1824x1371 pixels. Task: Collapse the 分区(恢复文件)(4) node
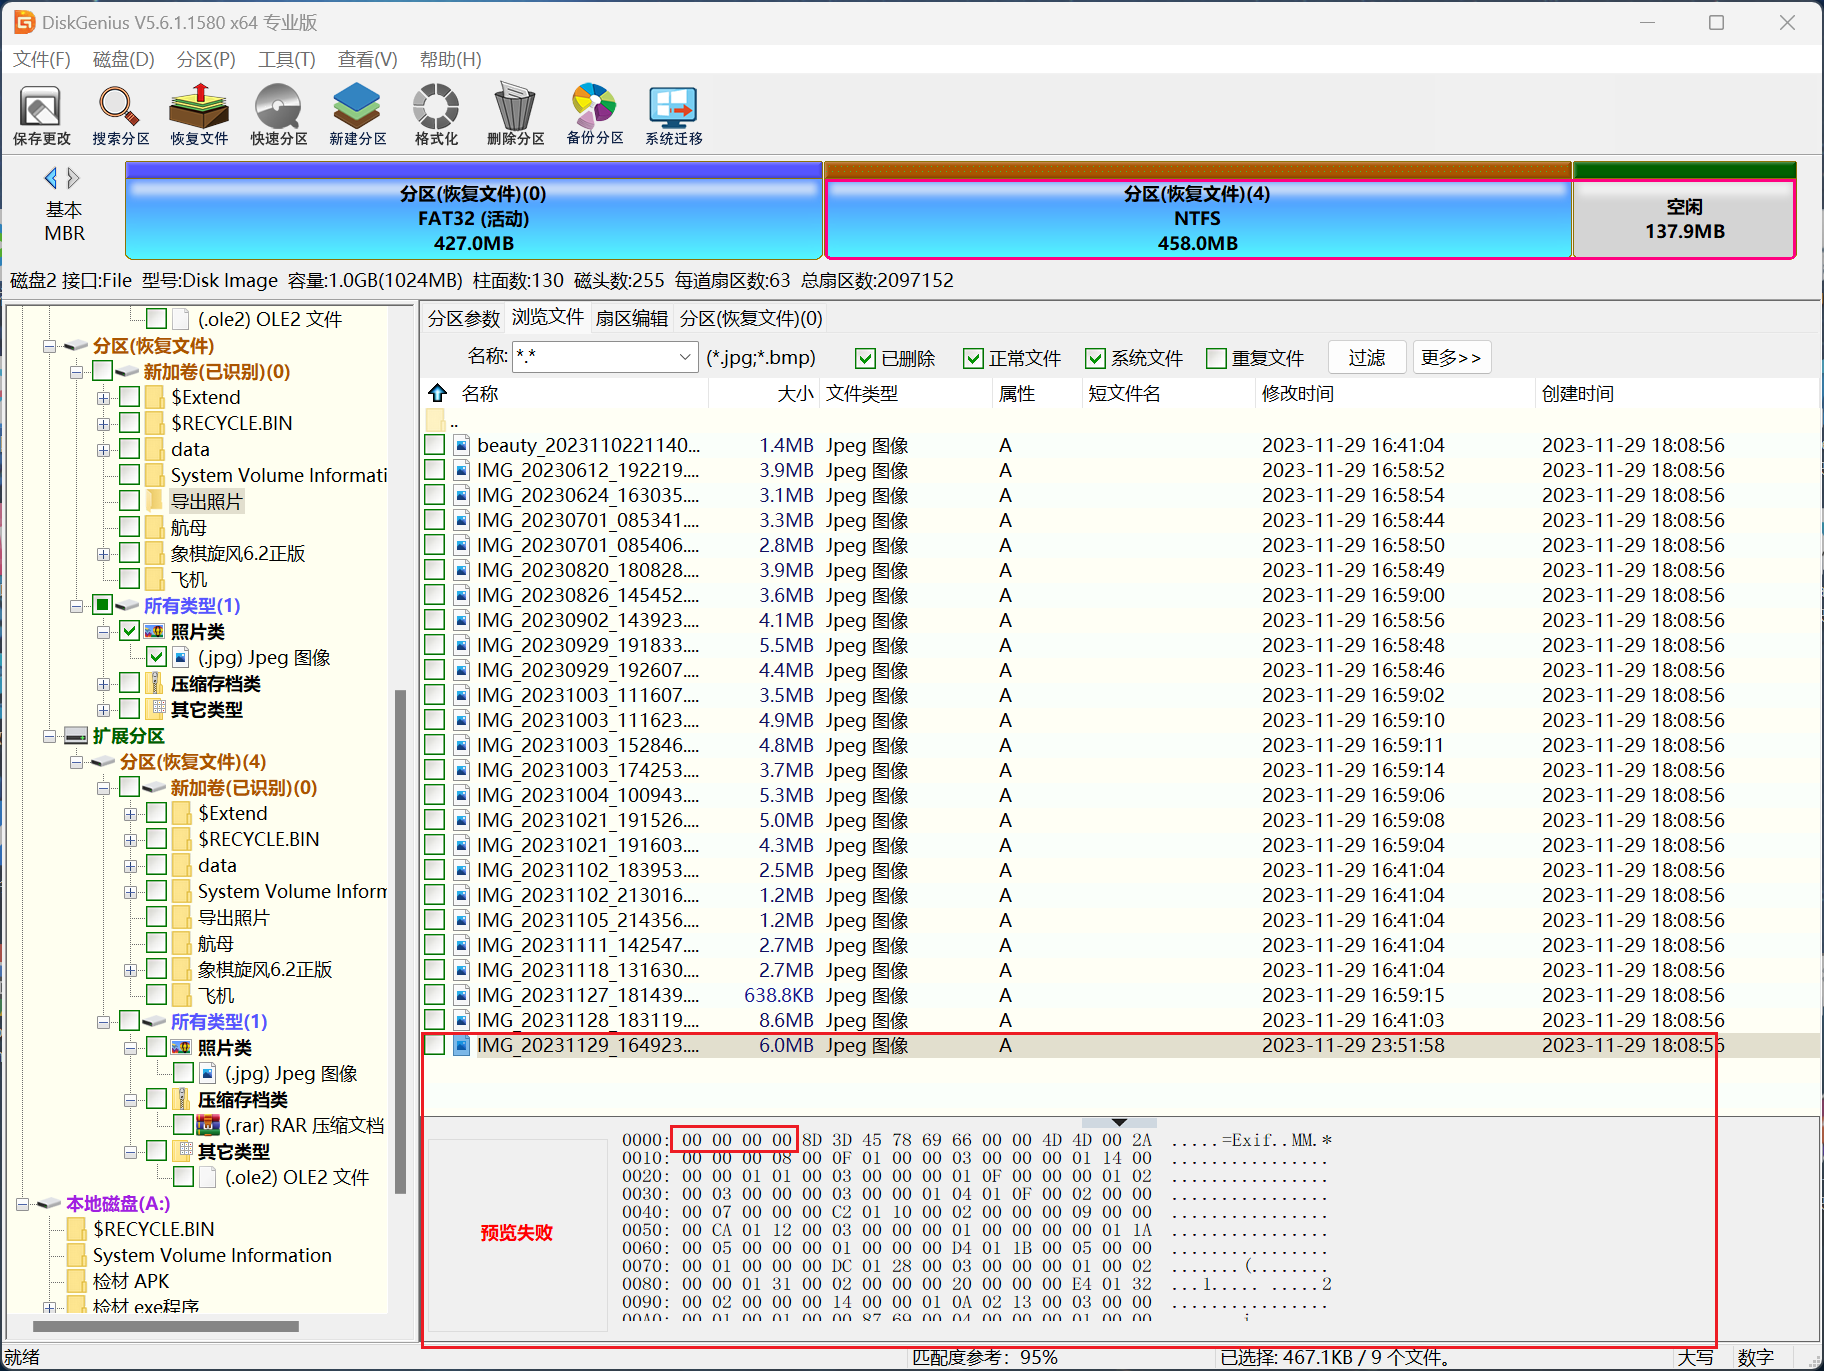coord(76,762)
